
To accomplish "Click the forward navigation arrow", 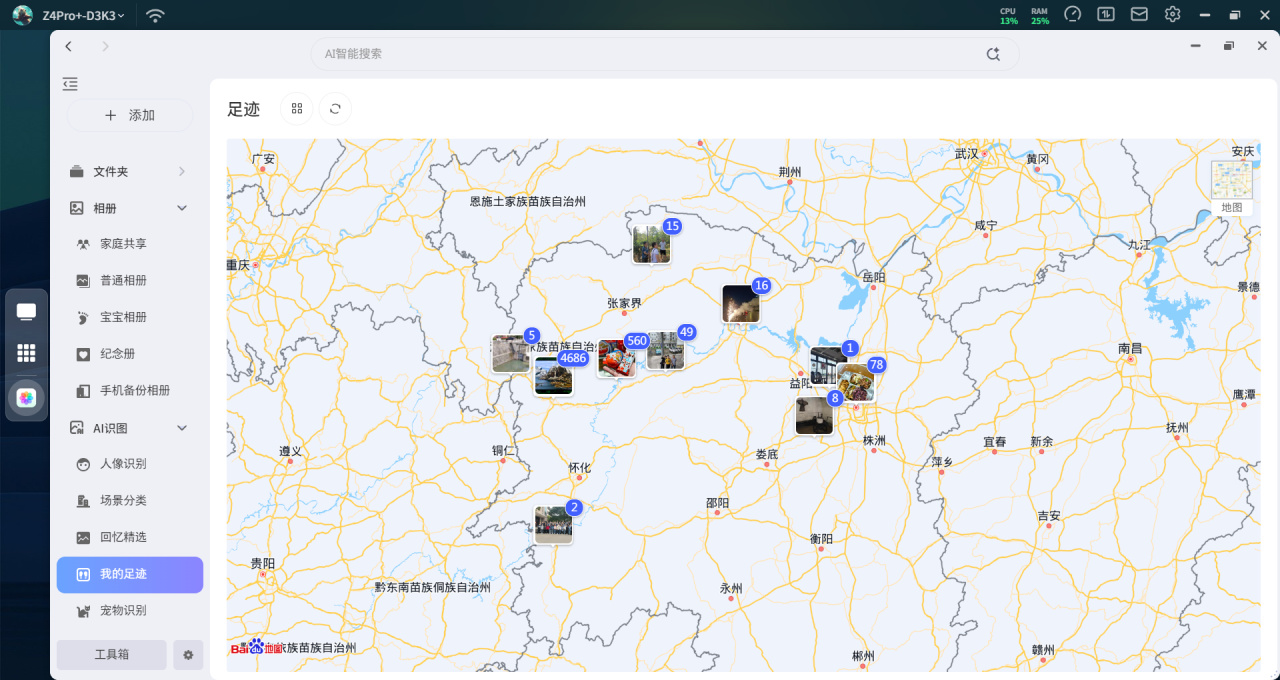I will pos(105,47).
